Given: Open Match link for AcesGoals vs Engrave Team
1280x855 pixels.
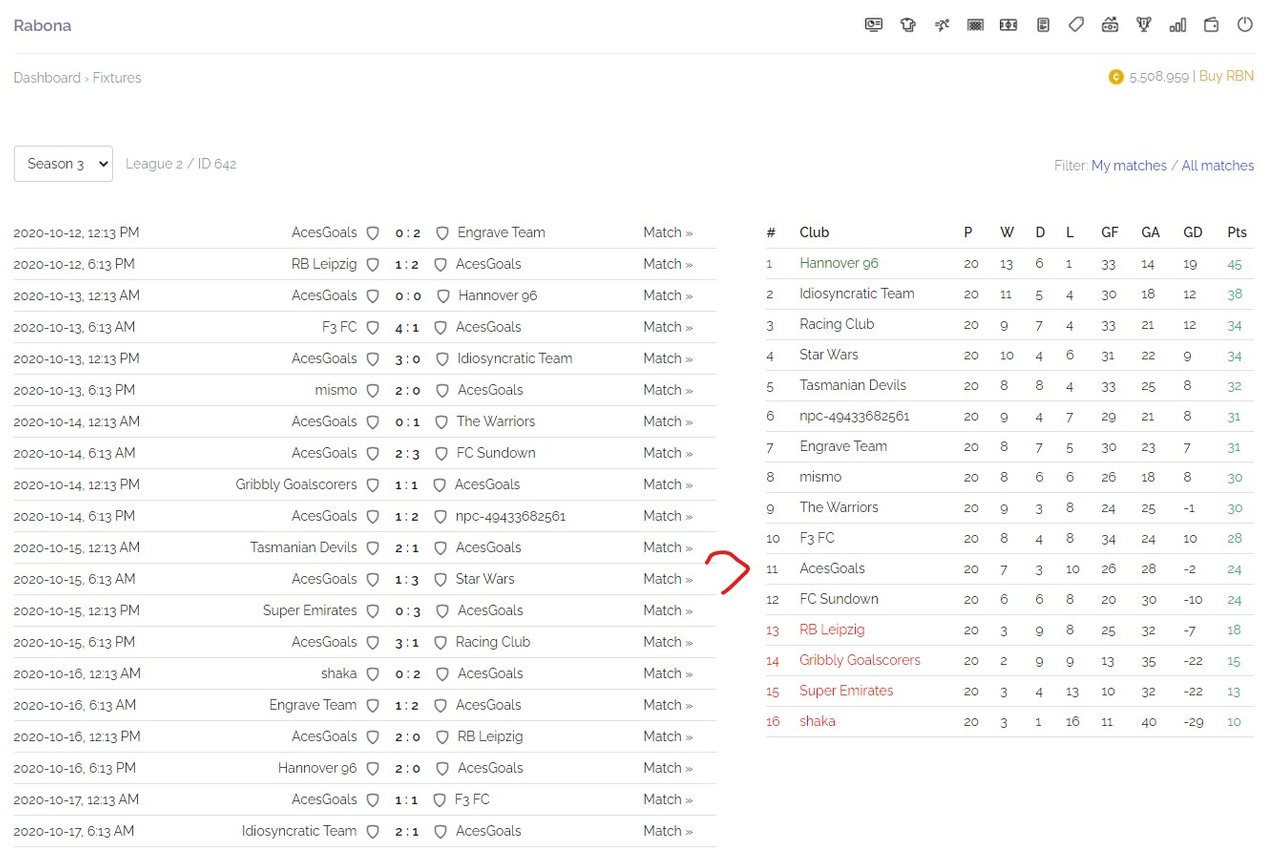Looking at the screenshot, I should click(x=668, y=232).
